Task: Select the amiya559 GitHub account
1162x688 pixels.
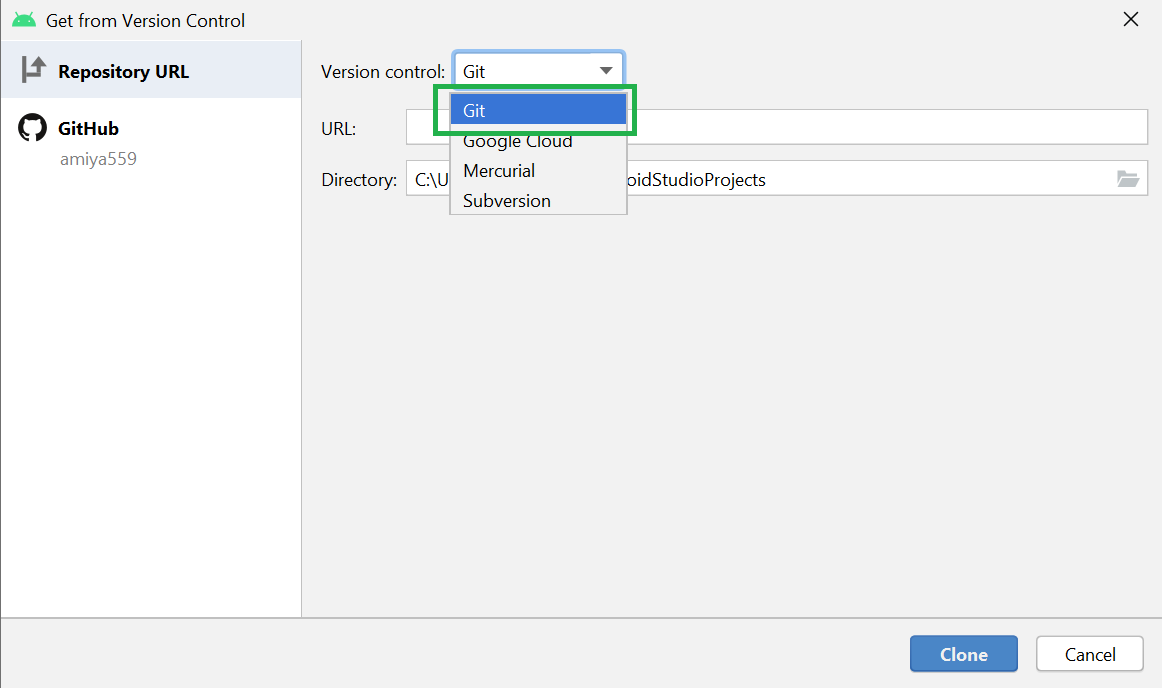Action: (97, 159)
